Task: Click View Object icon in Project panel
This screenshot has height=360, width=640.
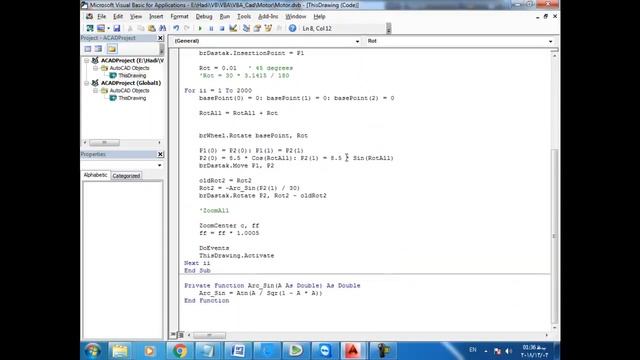Action: point(98,49)
